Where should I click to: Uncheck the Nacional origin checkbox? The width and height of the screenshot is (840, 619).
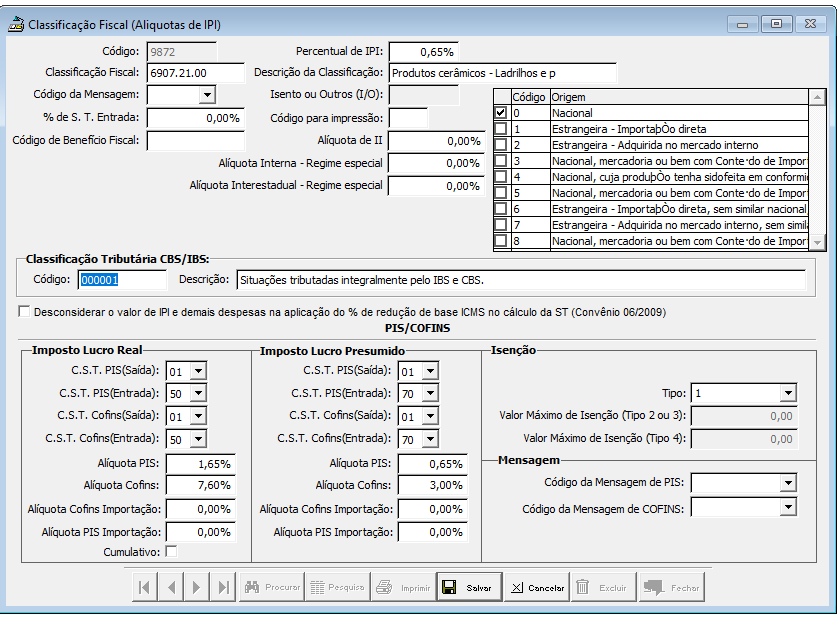[501, 114]
